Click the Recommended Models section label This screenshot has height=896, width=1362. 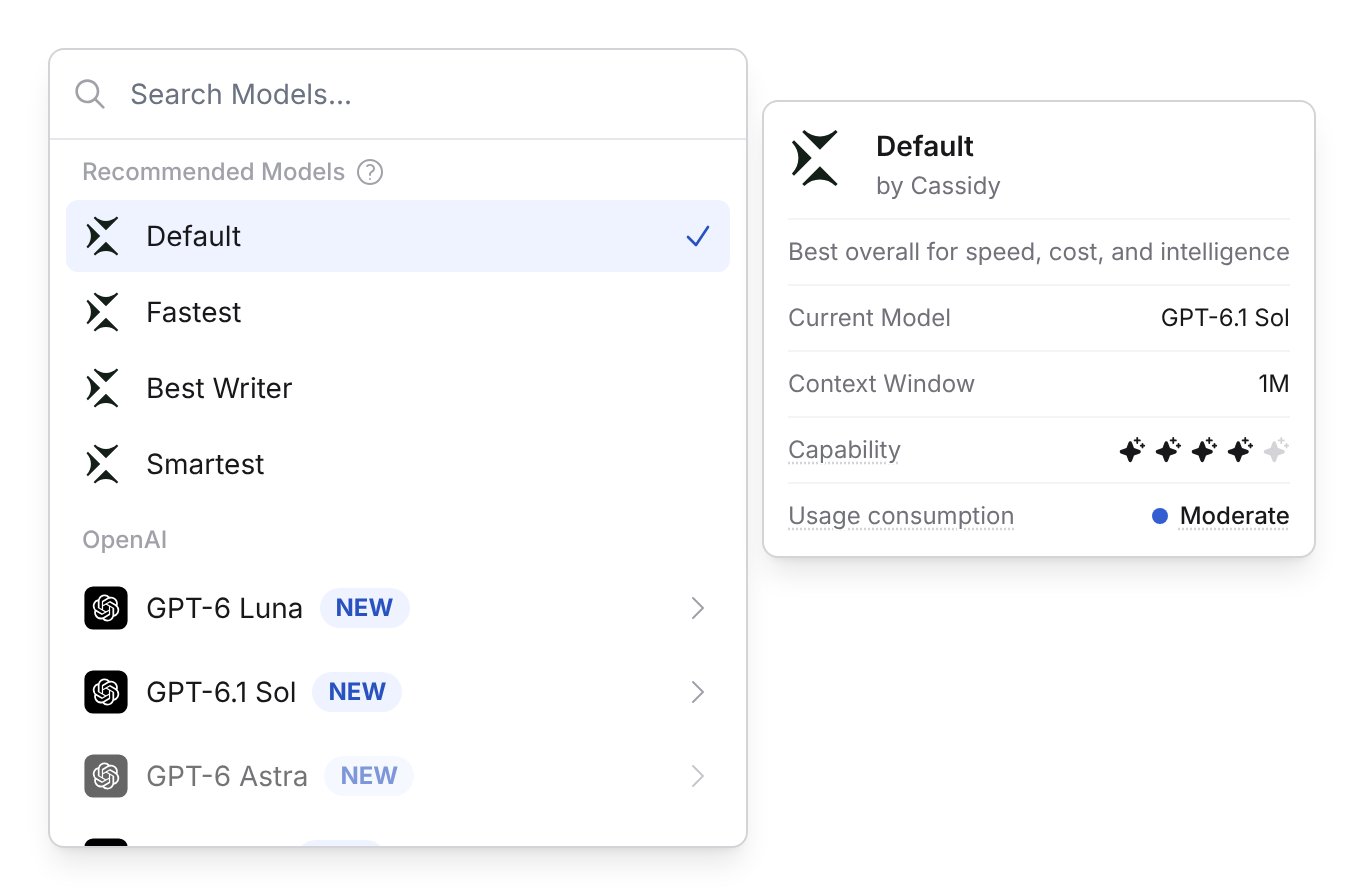(213, 172)
